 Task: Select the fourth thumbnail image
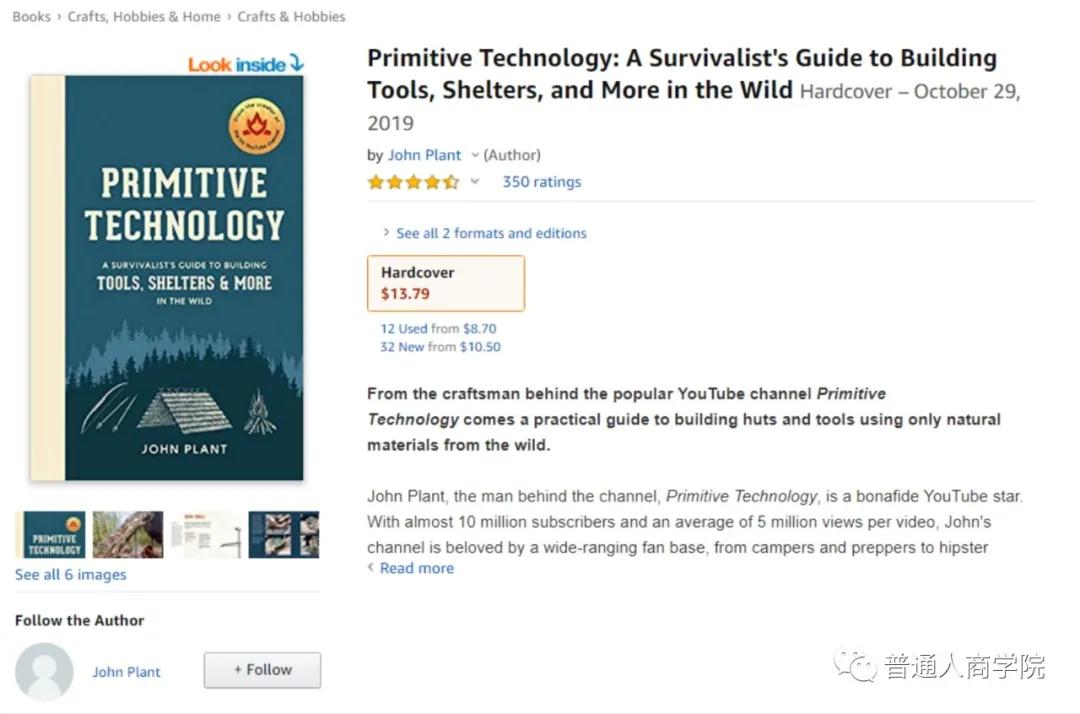pyautogui.click(x=283, y=535)
